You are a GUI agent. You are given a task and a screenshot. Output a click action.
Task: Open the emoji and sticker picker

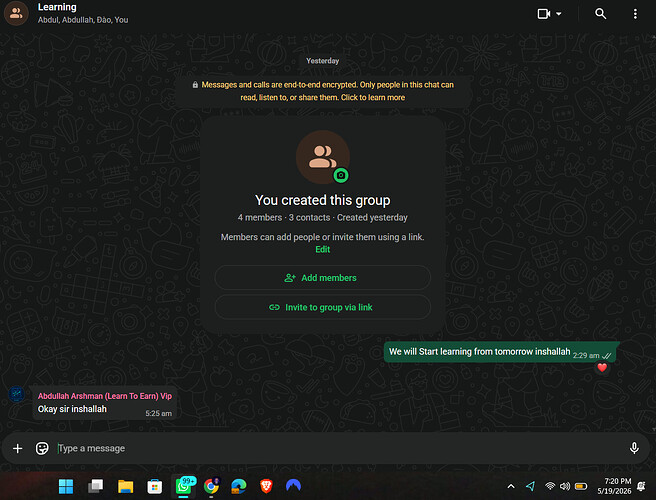point(42,449)
